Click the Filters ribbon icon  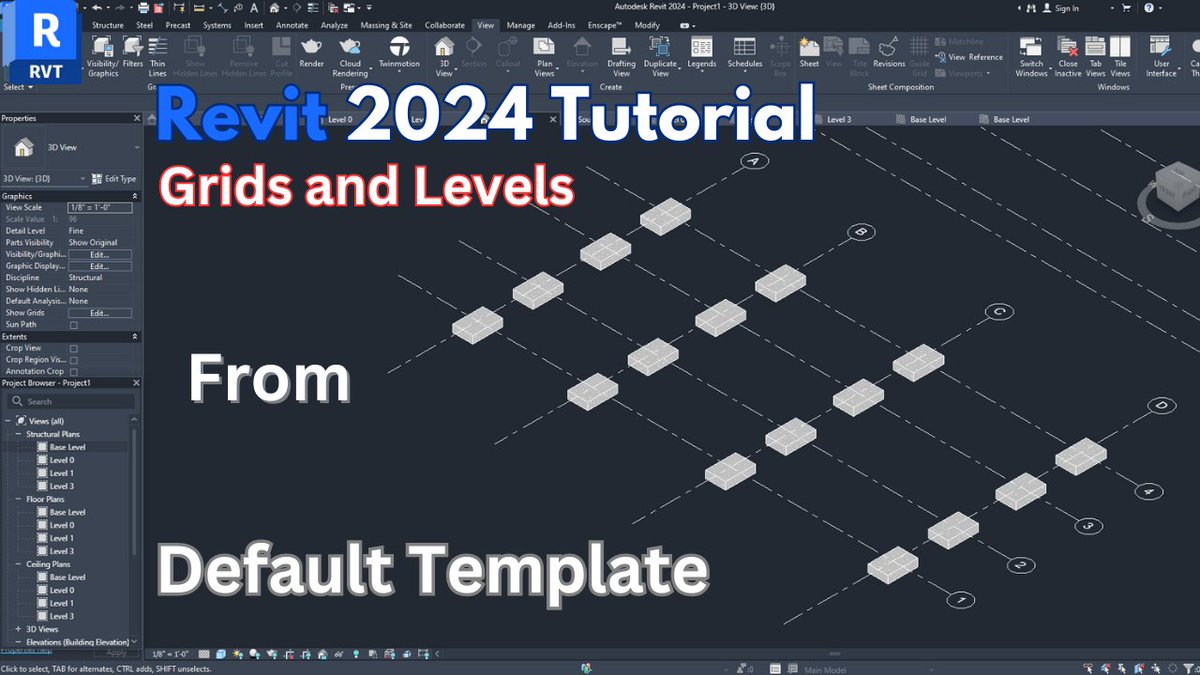[132, 50]
